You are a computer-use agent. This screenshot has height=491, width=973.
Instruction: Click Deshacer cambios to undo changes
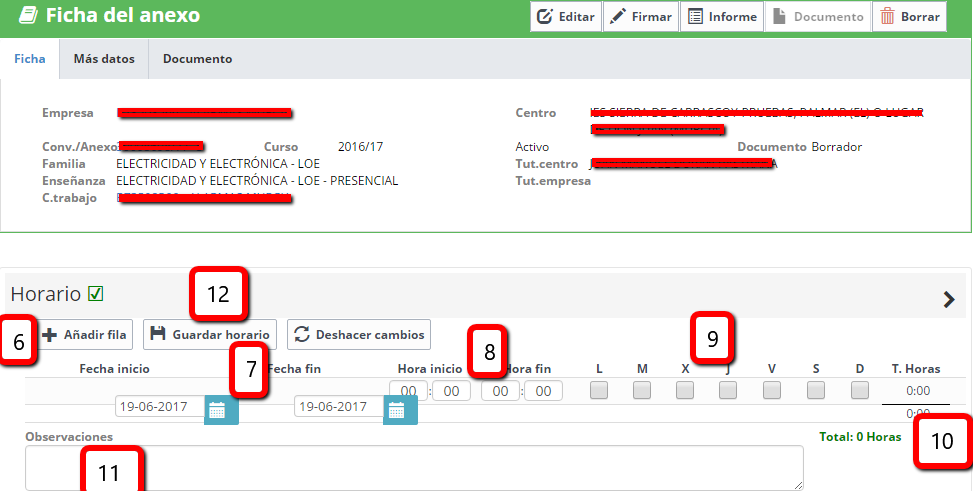click(x=359, y=335)
